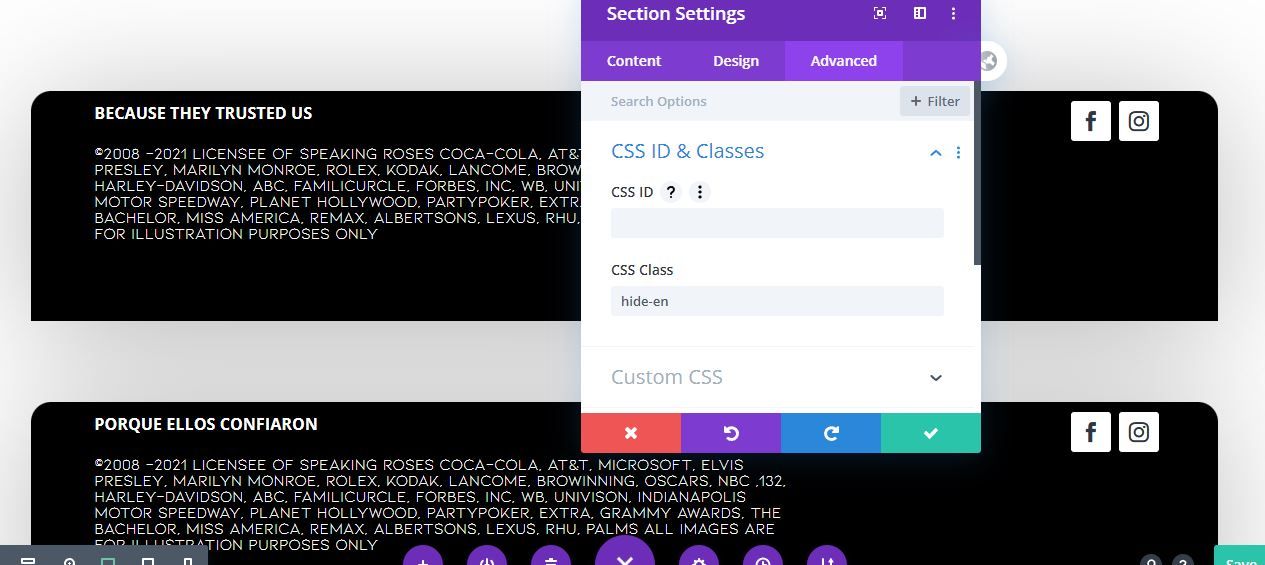Open the CSS ID field options menu
Screen dimensions: 1265x565
point(700,192)
